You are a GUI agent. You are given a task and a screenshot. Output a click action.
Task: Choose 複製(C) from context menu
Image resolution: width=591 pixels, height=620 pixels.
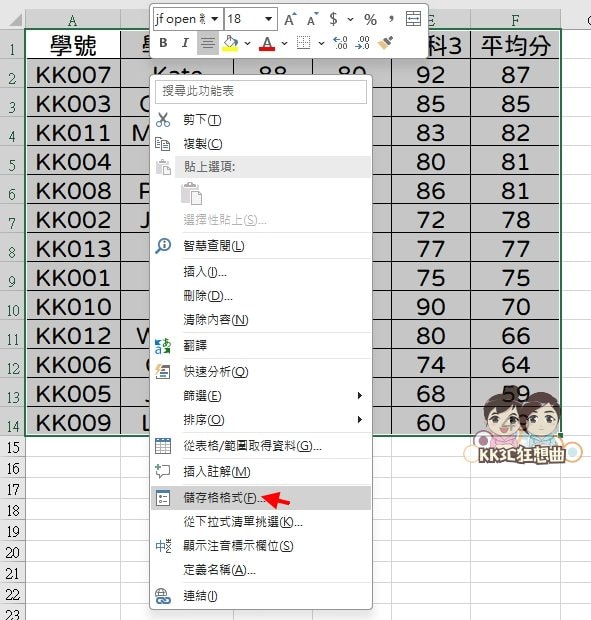[x=261, y=144]
